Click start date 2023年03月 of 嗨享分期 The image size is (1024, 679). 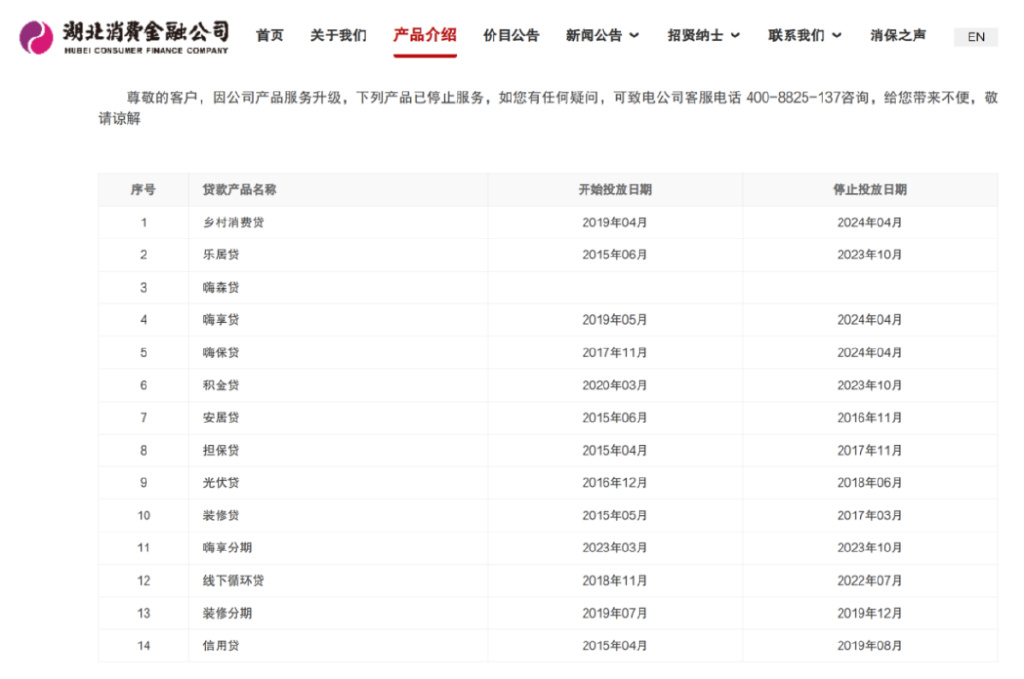(615, 548)
